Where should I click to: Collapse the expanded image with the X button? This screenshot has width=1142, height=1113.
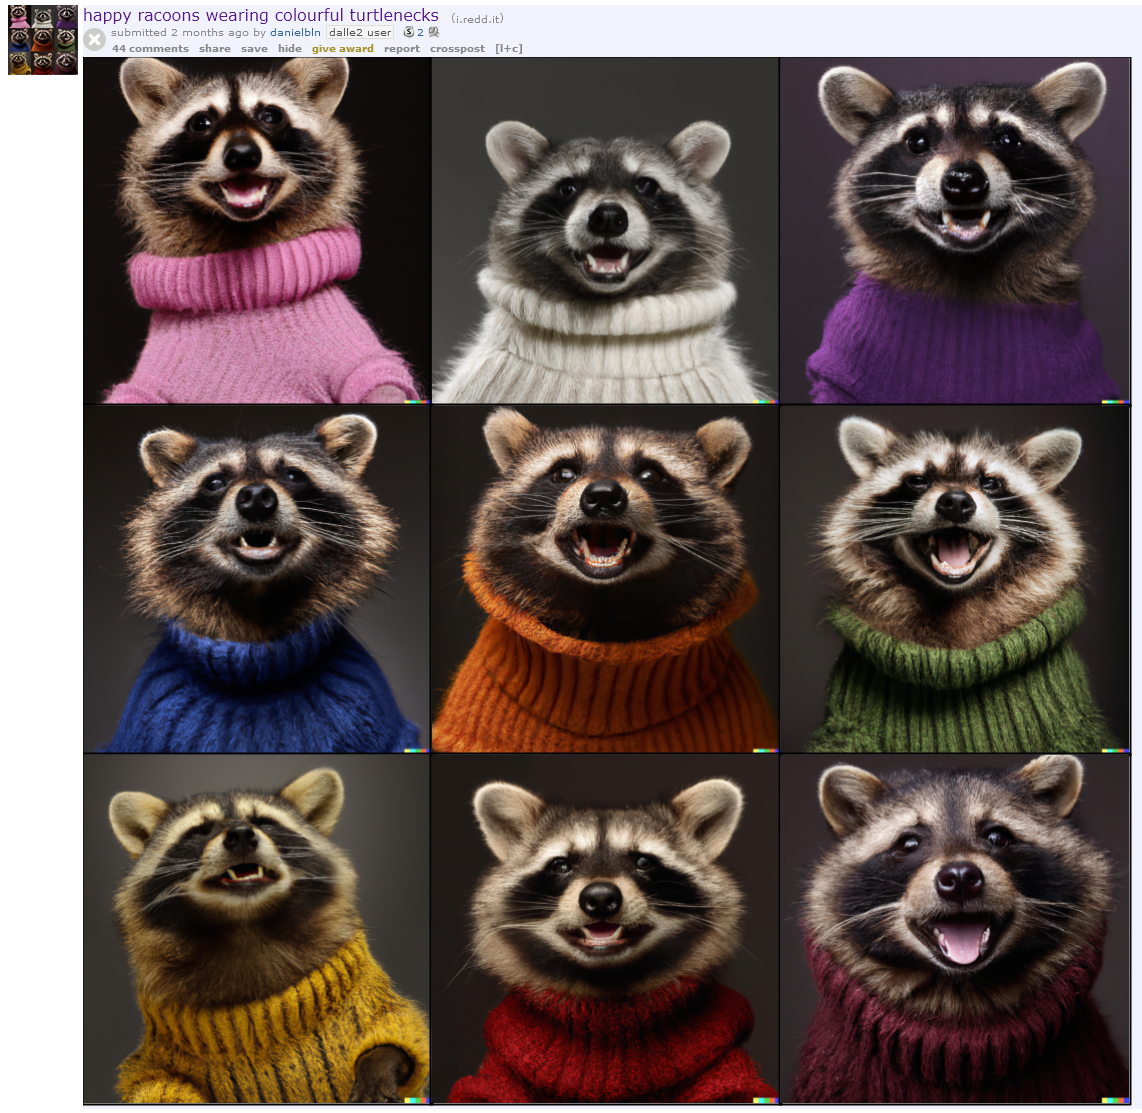click(94, 39)
